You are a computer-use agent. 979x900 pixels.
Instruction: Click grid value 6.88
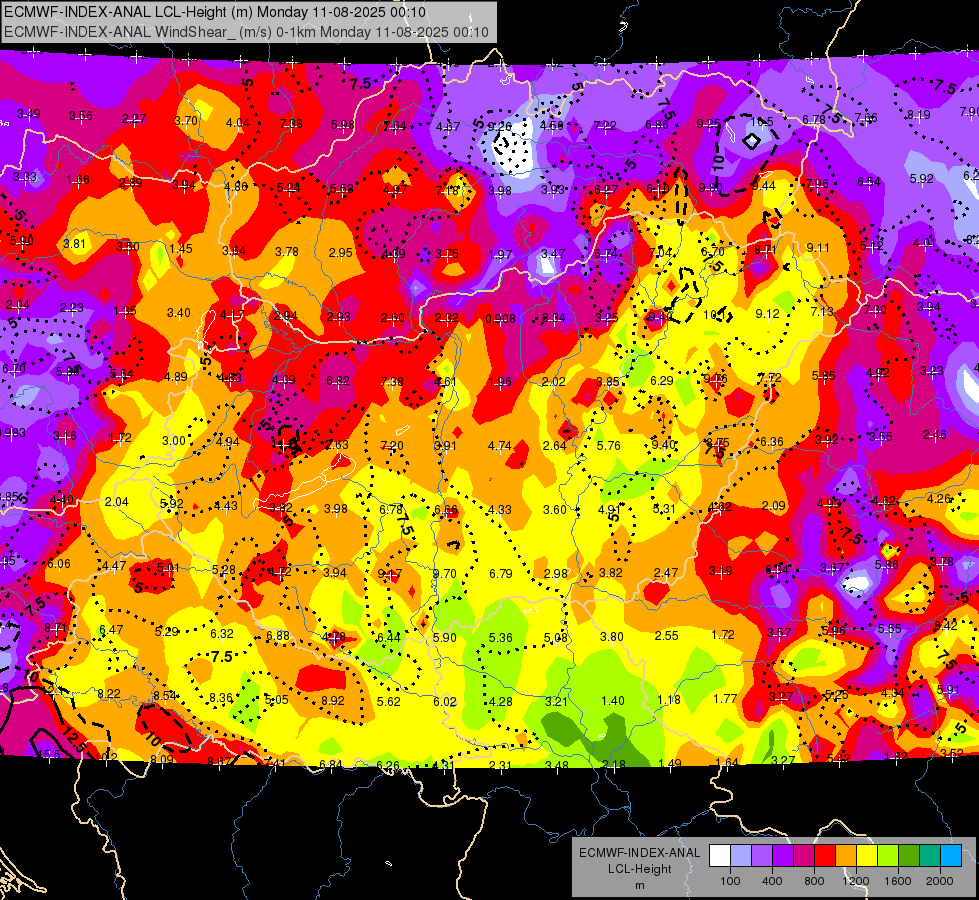[278, 636]
